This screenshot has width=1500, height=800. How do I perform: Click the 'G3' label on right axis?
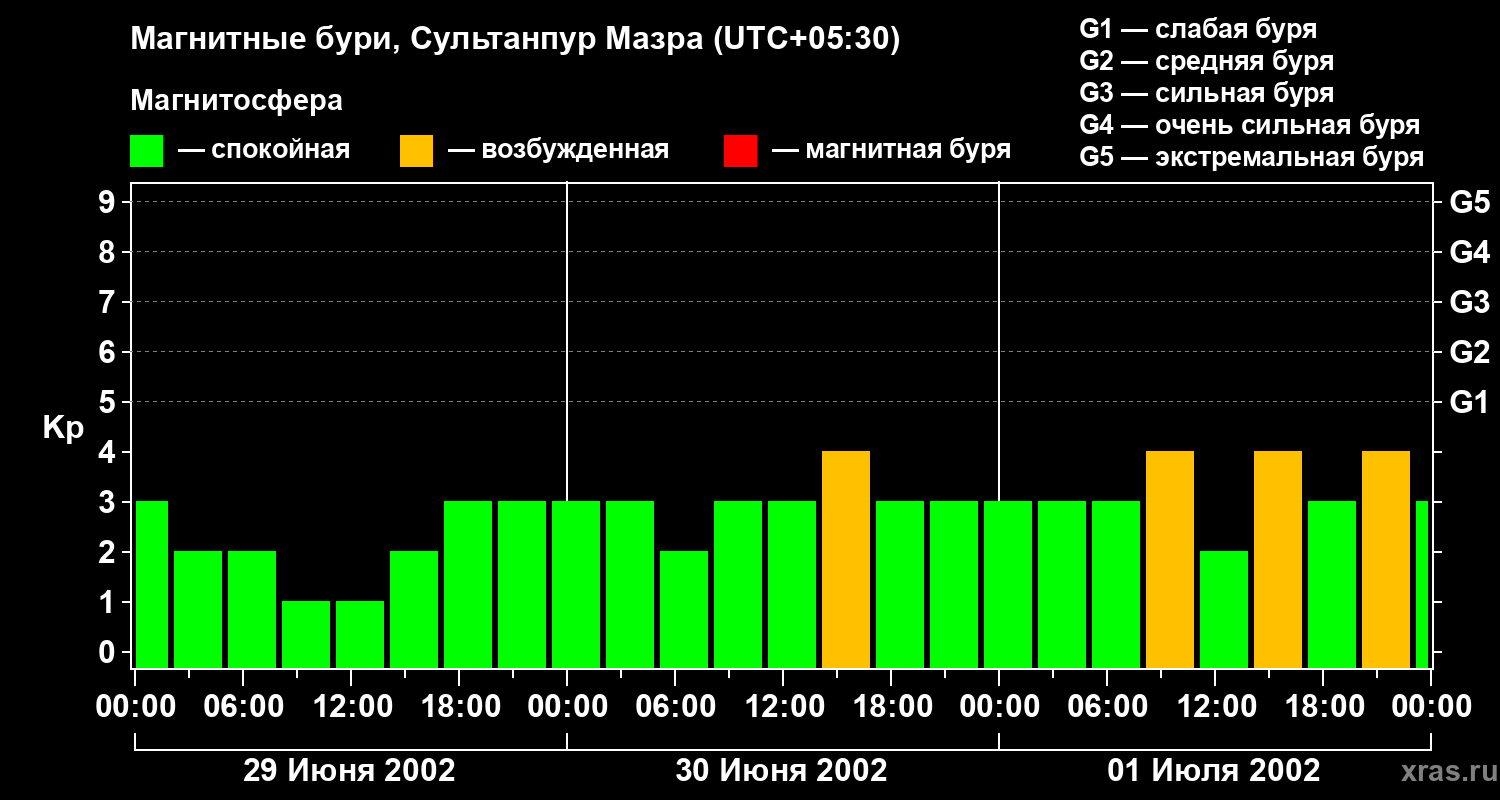click(x=1469, y=302)
